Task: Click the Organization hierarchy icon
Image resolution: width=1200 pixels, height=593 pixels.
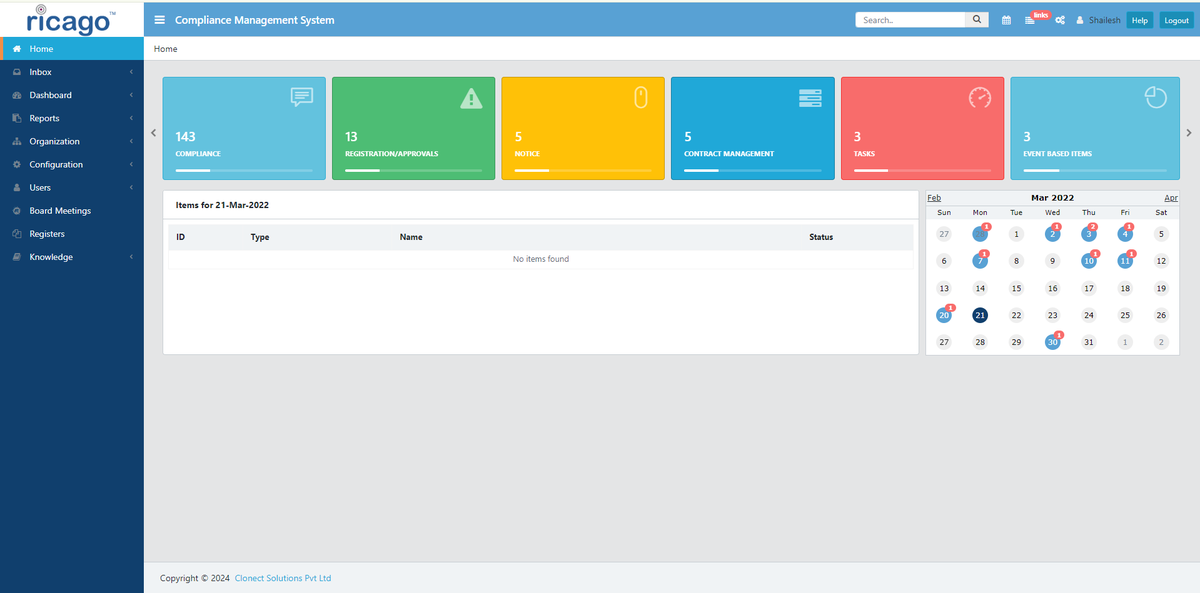Action: pos(18,141)
